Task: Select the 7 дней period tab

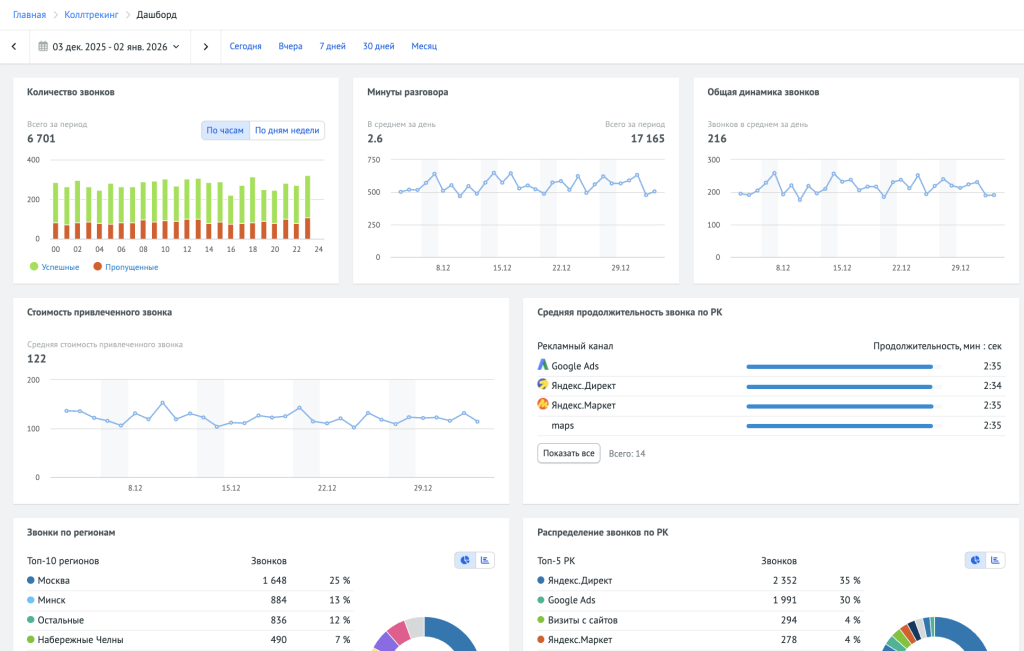Action: click(332, 46)
